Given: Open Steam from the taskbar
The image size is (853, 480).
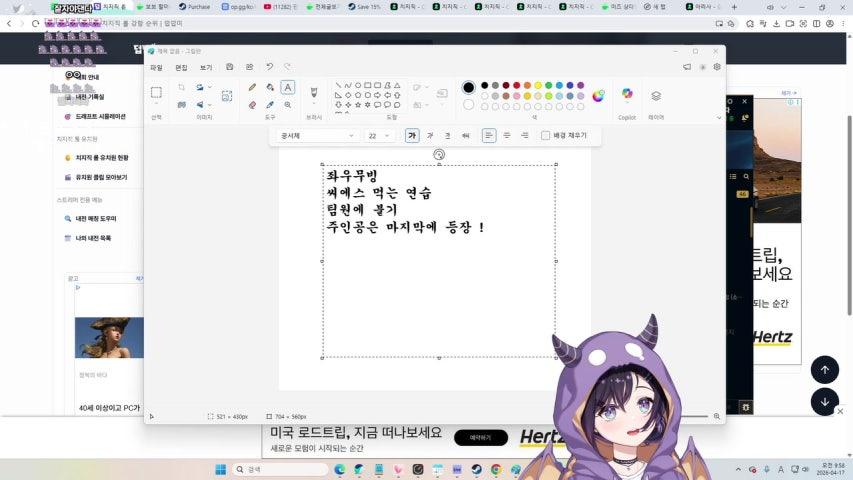Looking at the screenshot, I should (x=476, y=470).
